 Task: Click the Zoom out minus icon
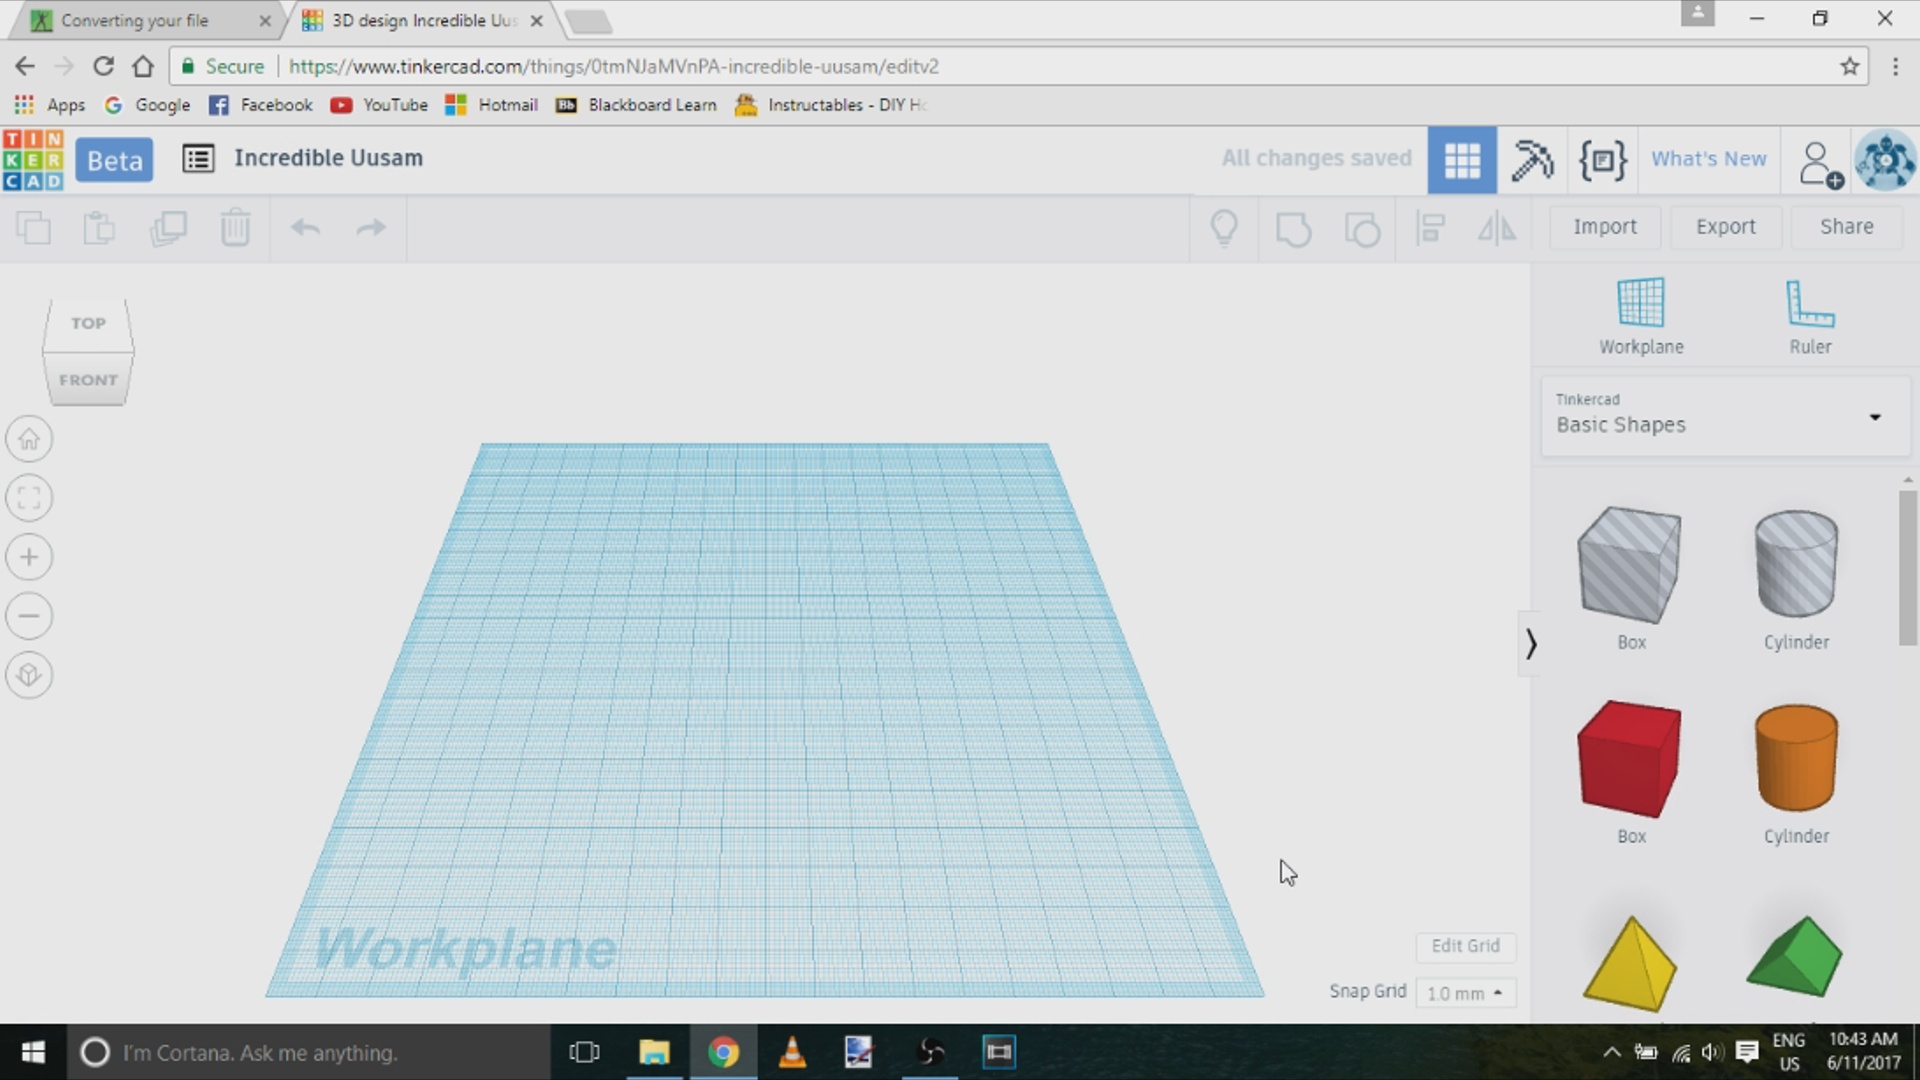point(29,616)
